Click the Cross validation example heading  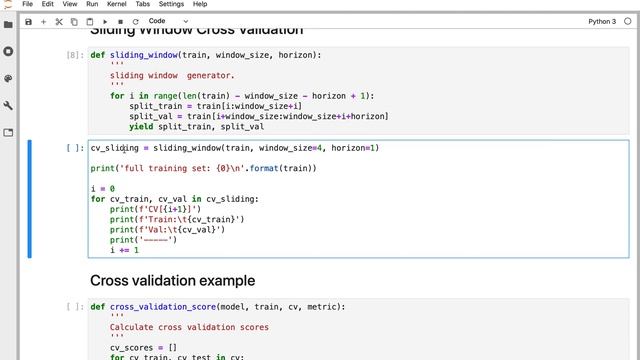173,281
